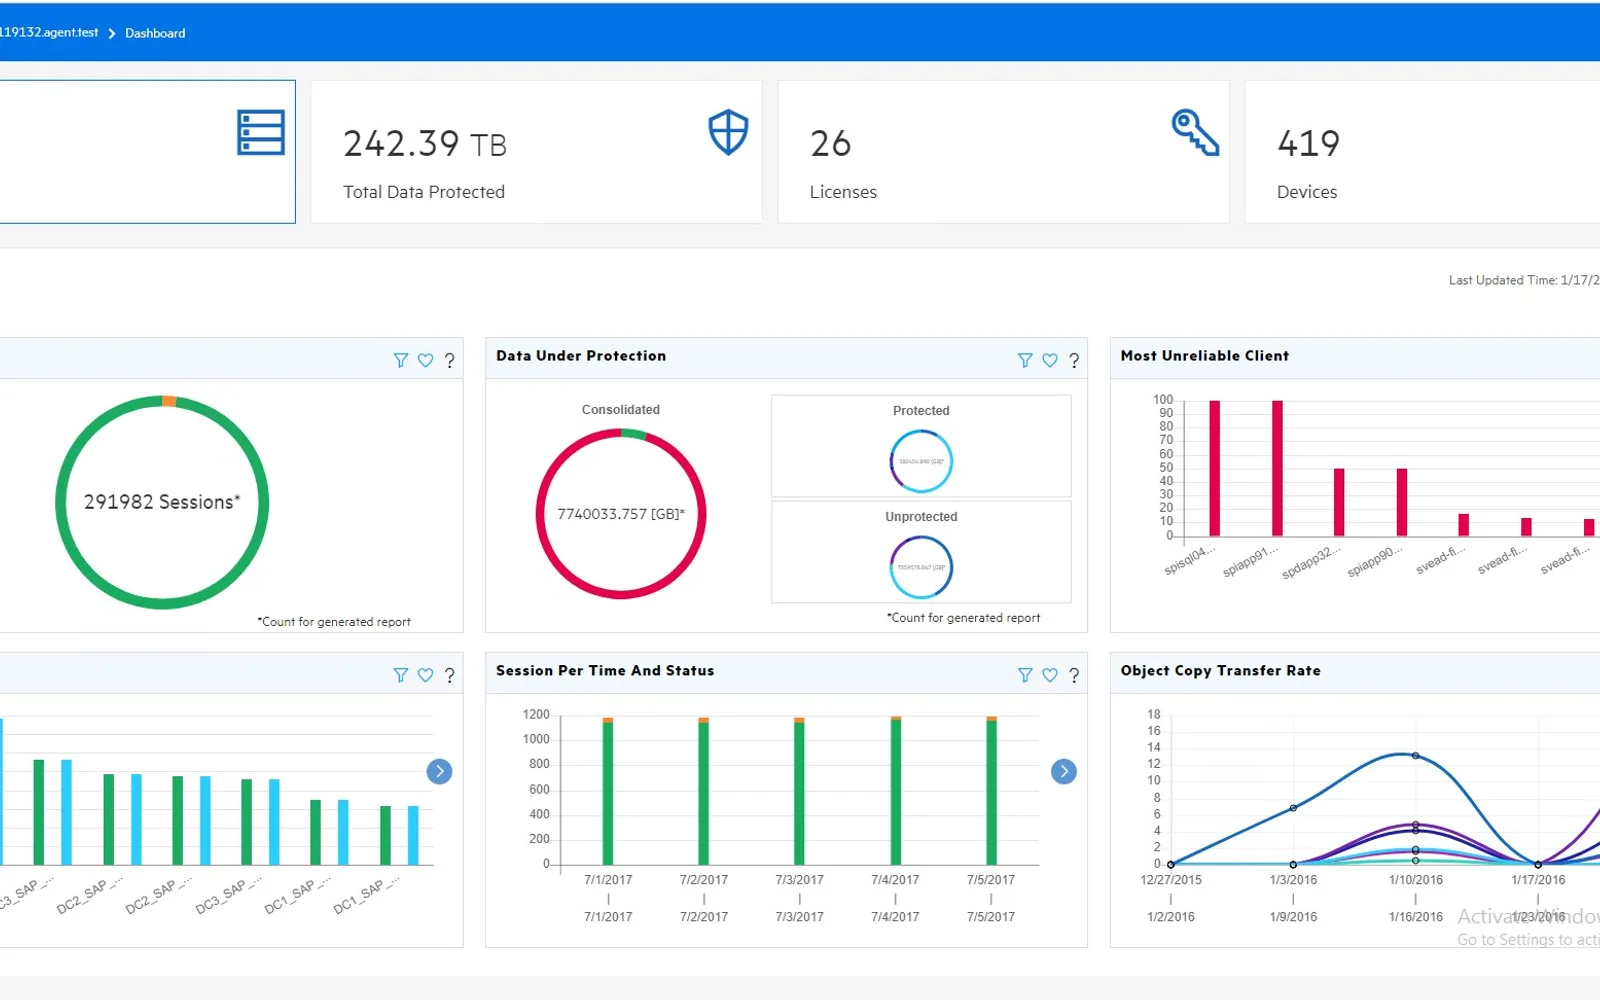1600x1000 pixels.
Task: Open filter on the SAP bar chart panel
Action: click(x=401, y=675)
